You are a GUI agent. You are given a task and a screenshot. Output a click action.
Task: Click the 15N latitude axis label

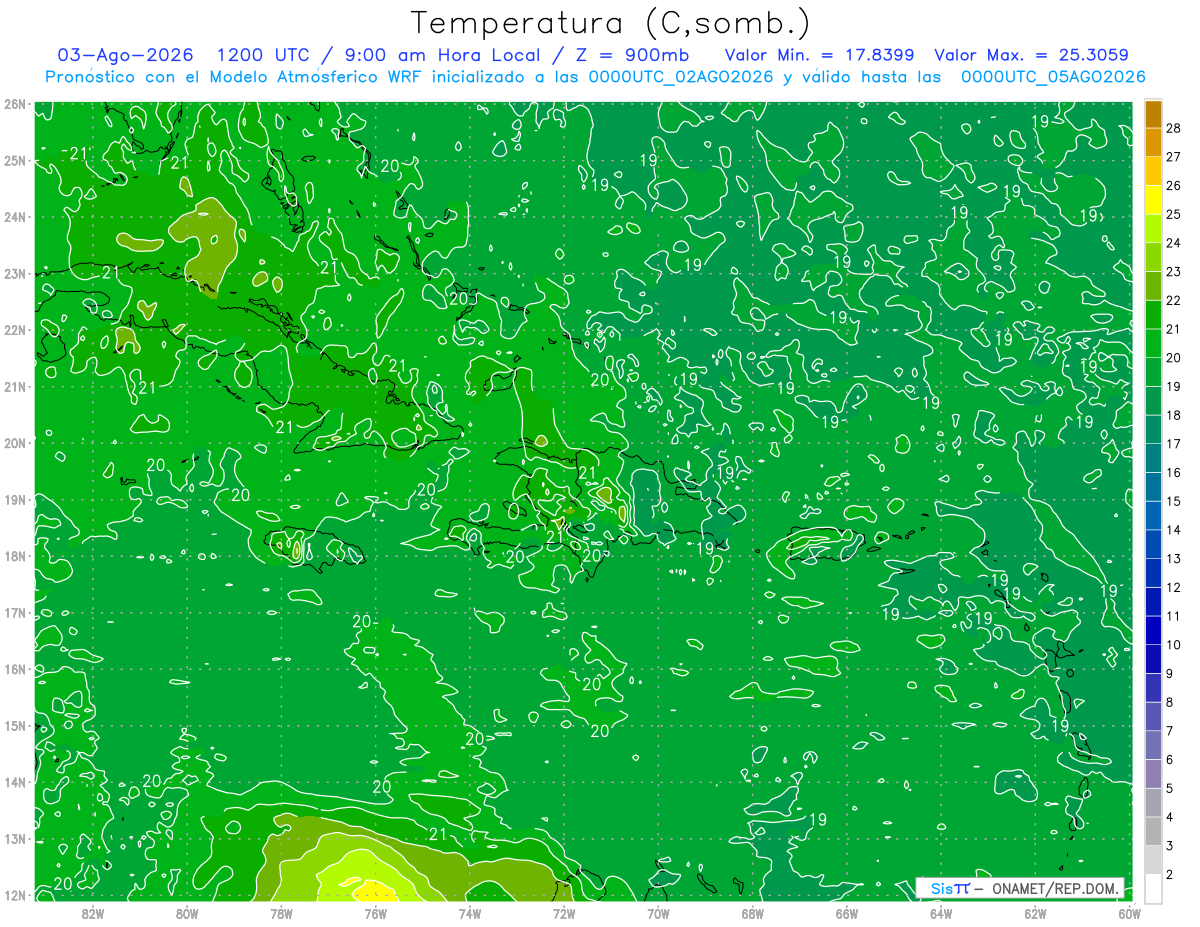(14, 725)
